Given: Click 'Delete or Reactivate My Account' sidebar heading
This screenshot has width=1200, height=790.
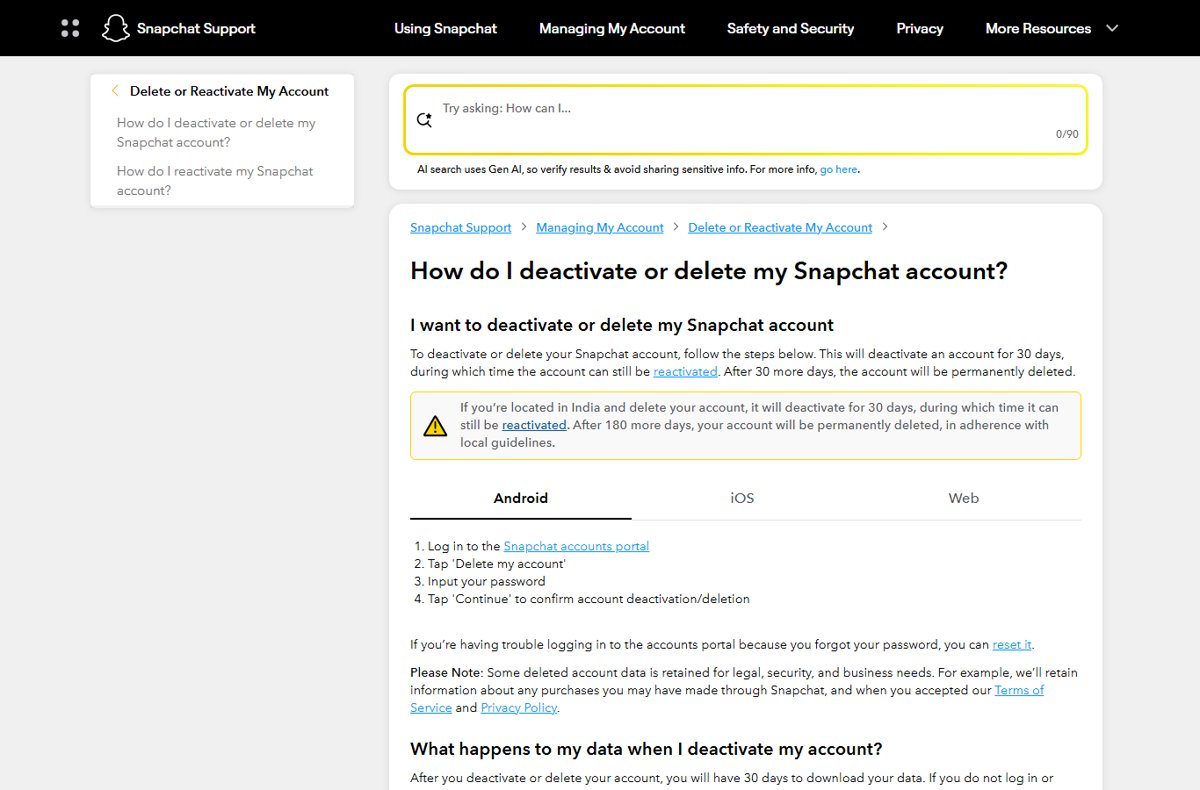Looking at the screenshot, I should click(x=229, y=91).
